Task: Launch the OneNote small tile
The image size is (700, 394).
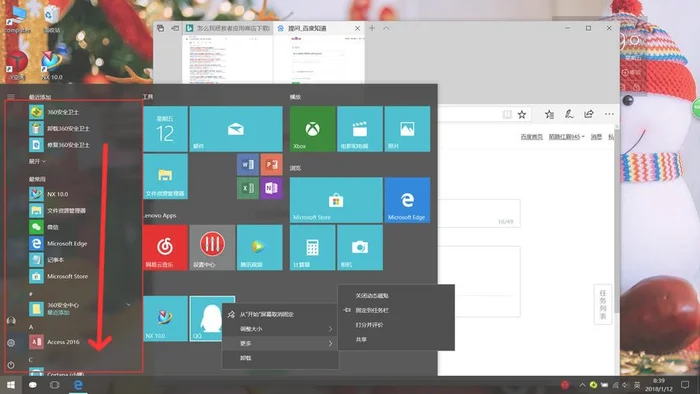Action: pos(271,188)
